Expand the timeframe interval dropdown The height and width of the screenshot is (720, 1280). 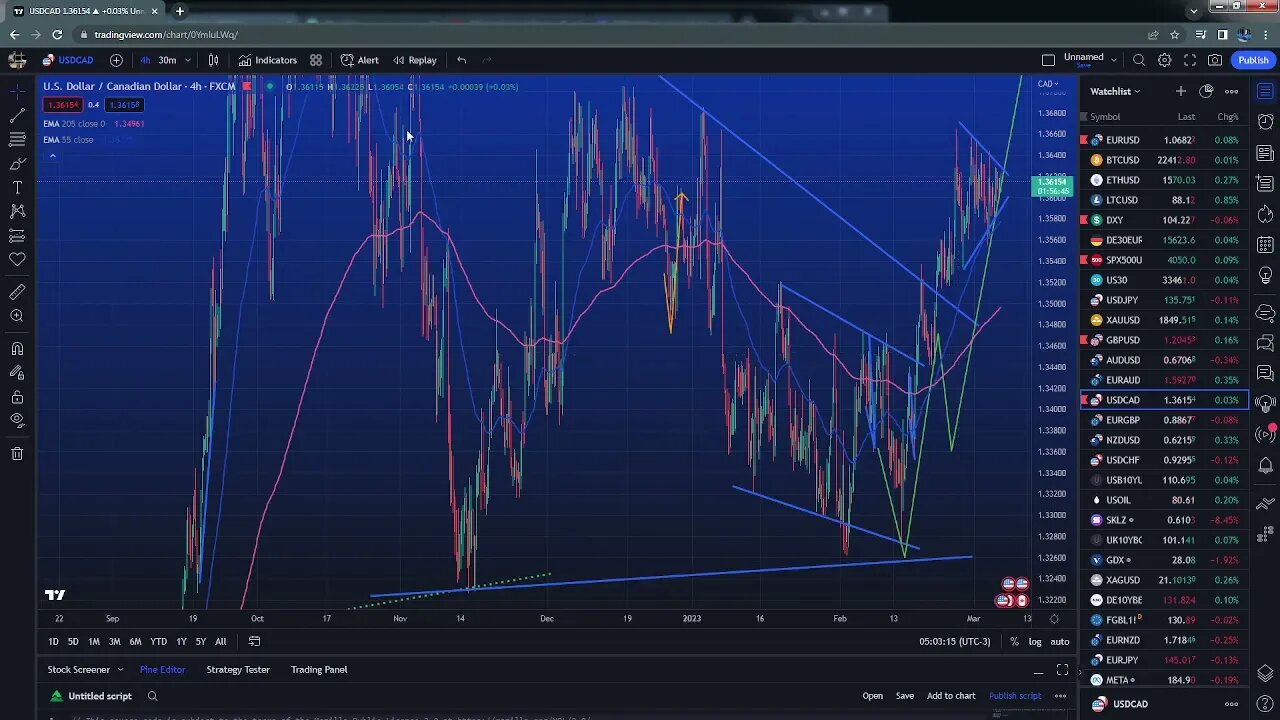pos(187,60)
